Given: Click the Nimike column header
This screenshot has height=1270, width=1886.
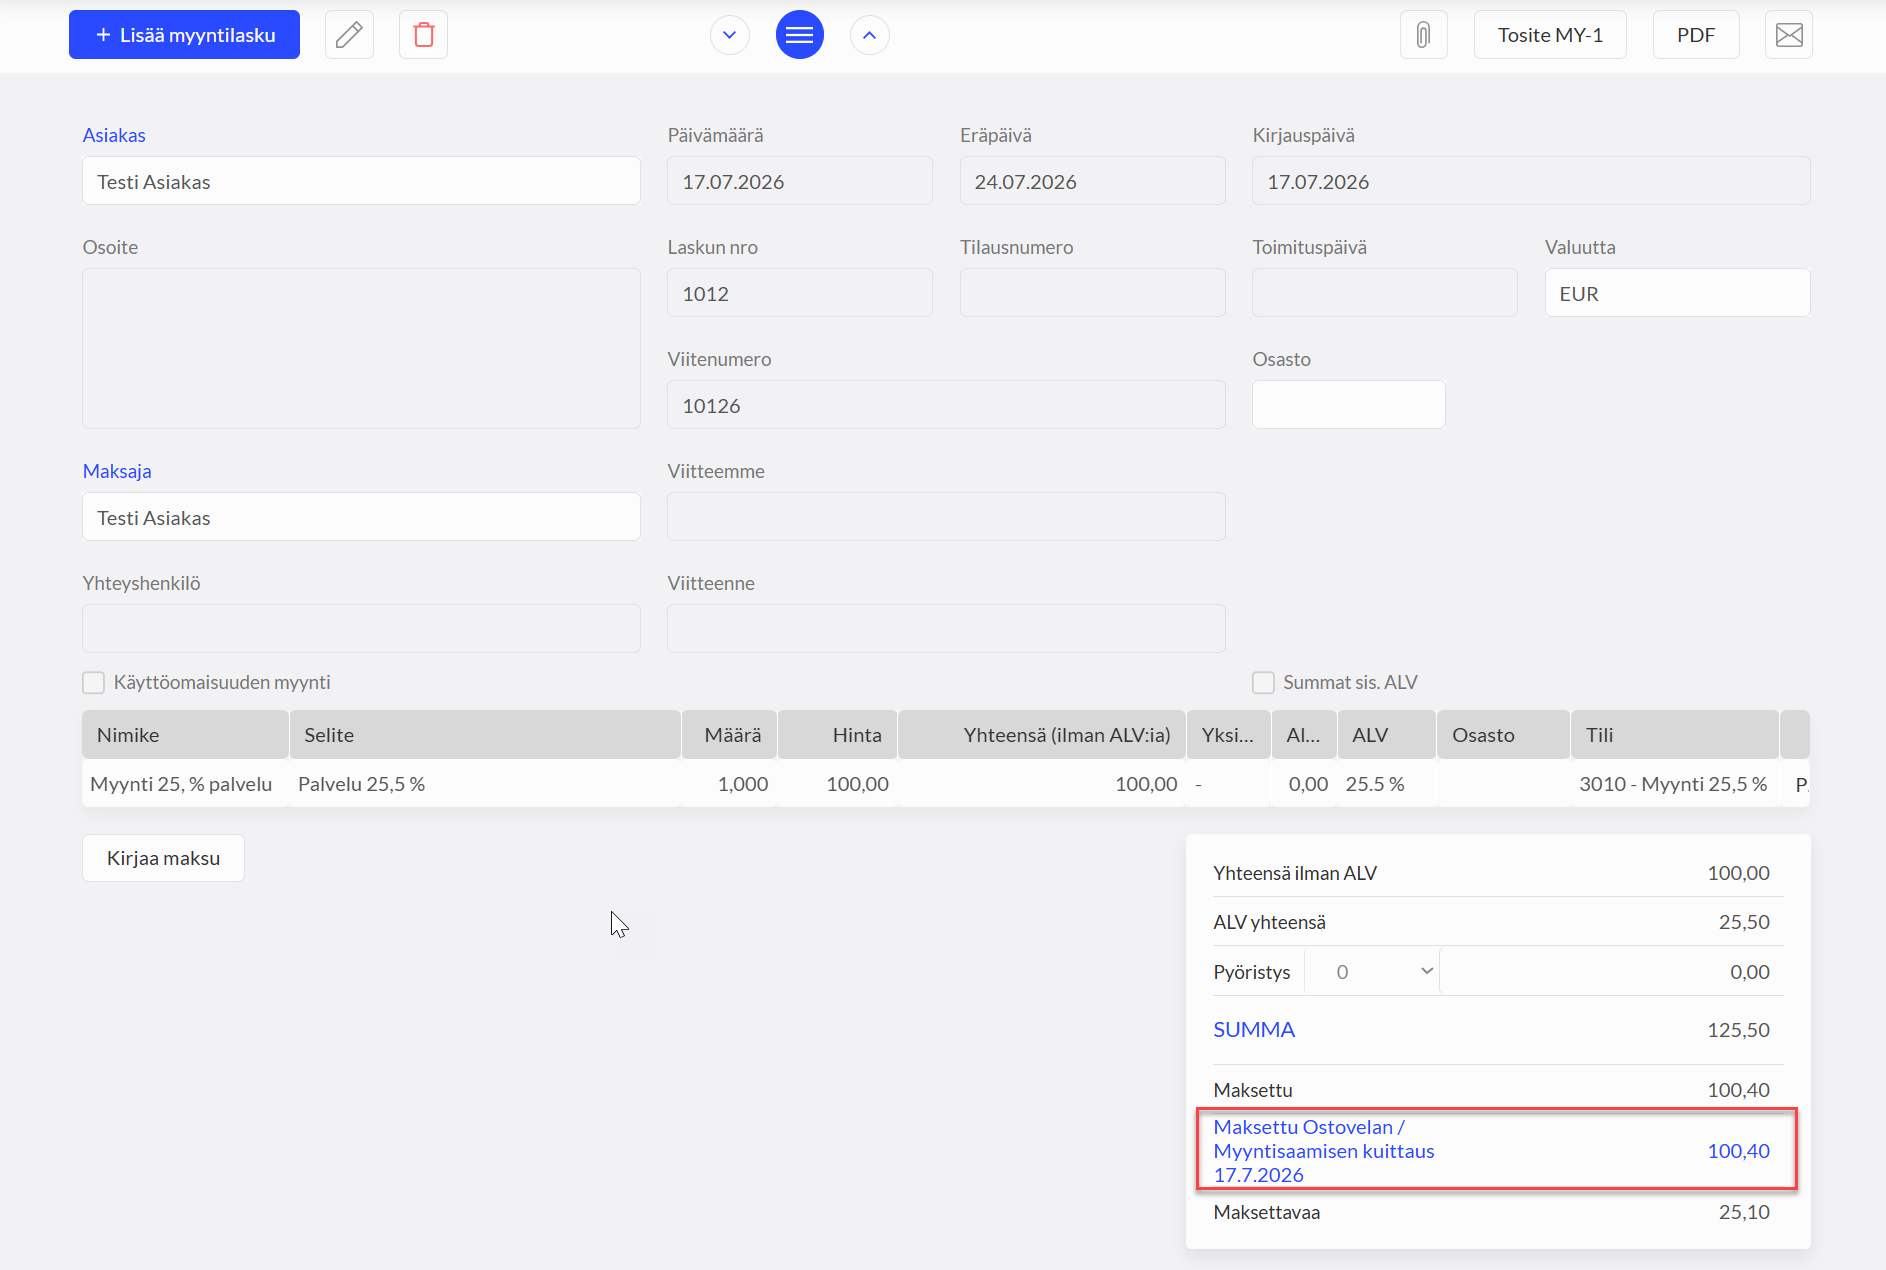Looking at the screenshot, I should (x=186, y=735).
